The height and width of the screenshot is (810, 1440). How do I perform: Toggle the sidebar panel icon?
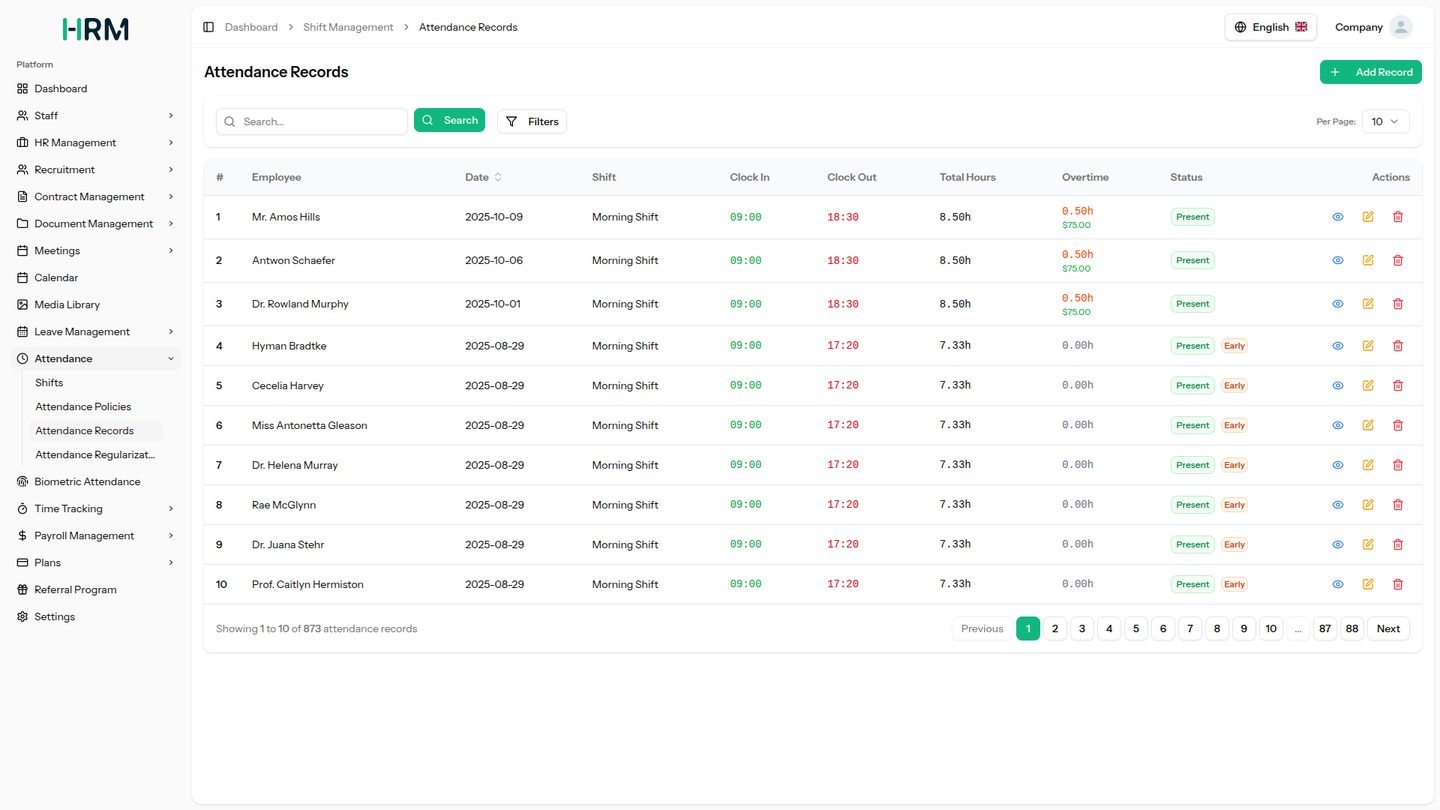(x=208, y=27)
